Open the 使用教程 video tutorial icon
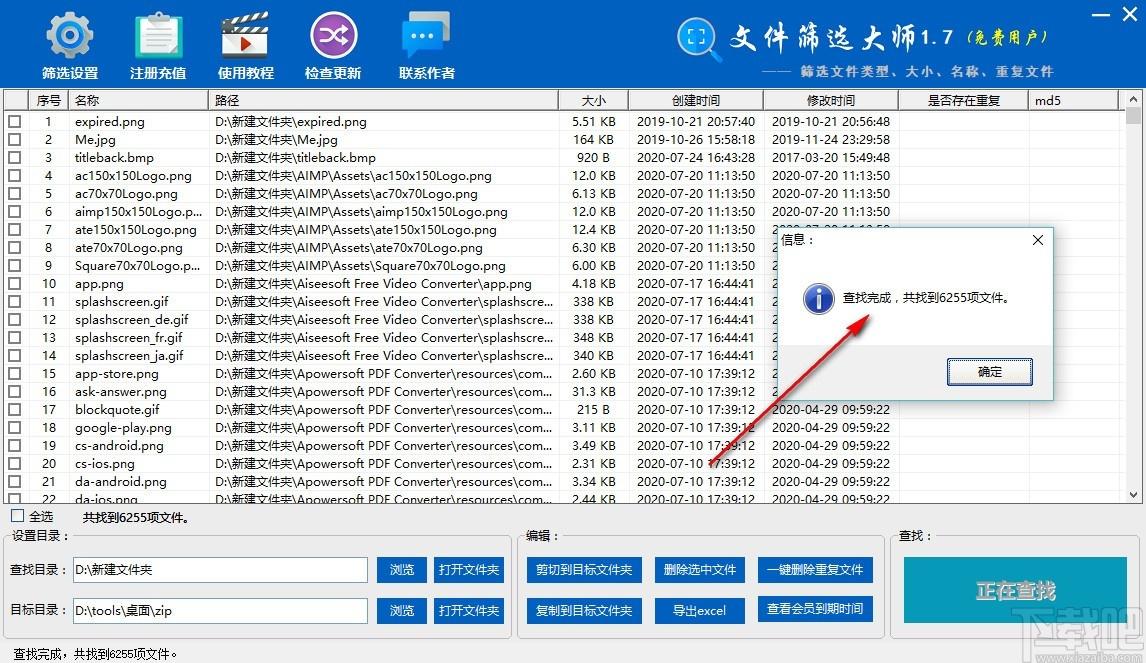This screenshot has width=1146, height=663. (246, 35)
